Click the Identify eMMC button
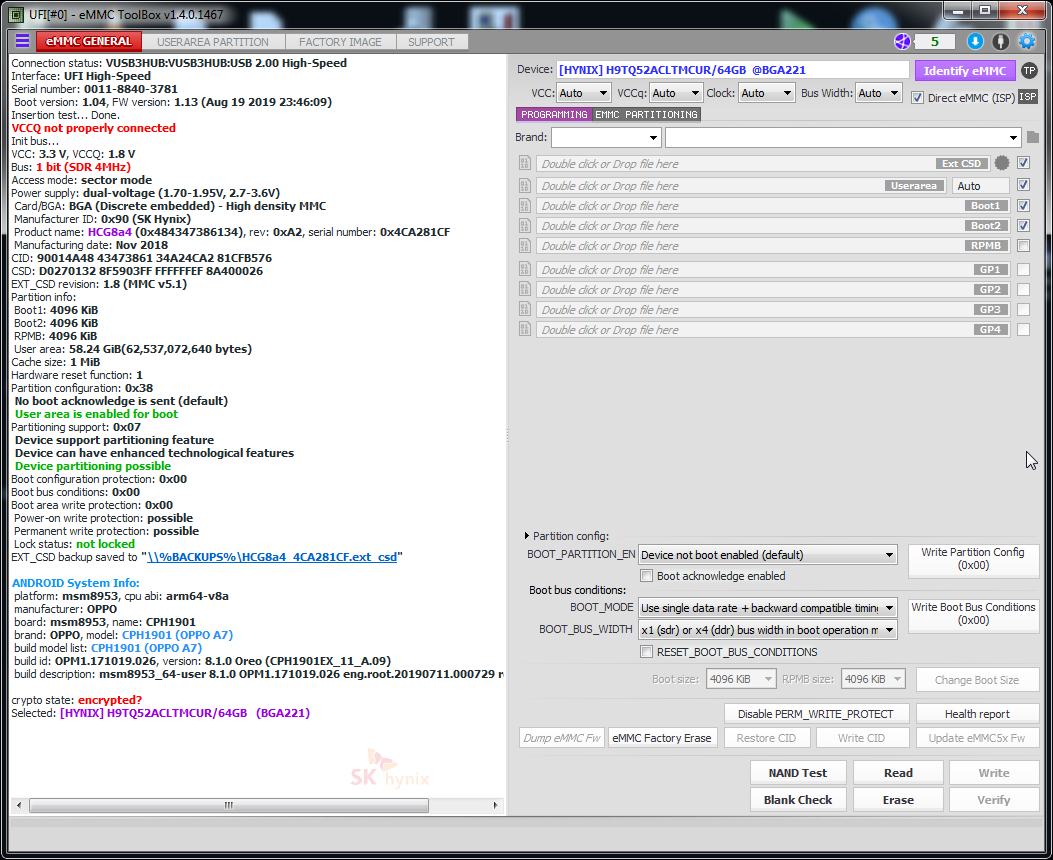The image size is (1053, 860). click(964, 71)
